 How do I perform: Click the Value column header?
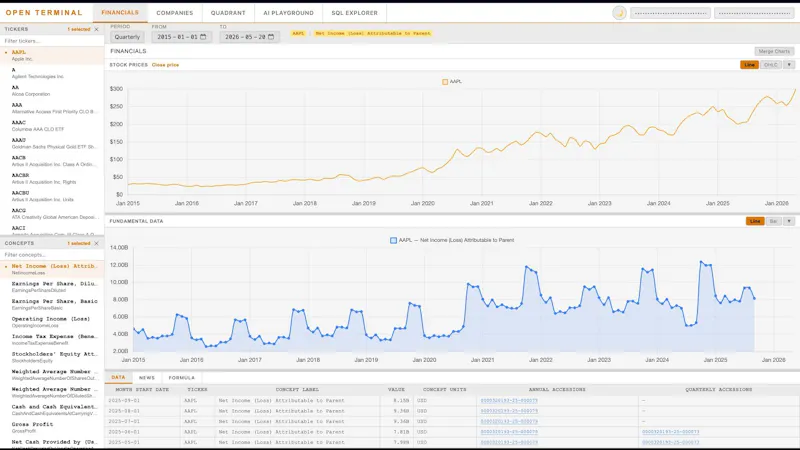point(396,389)
